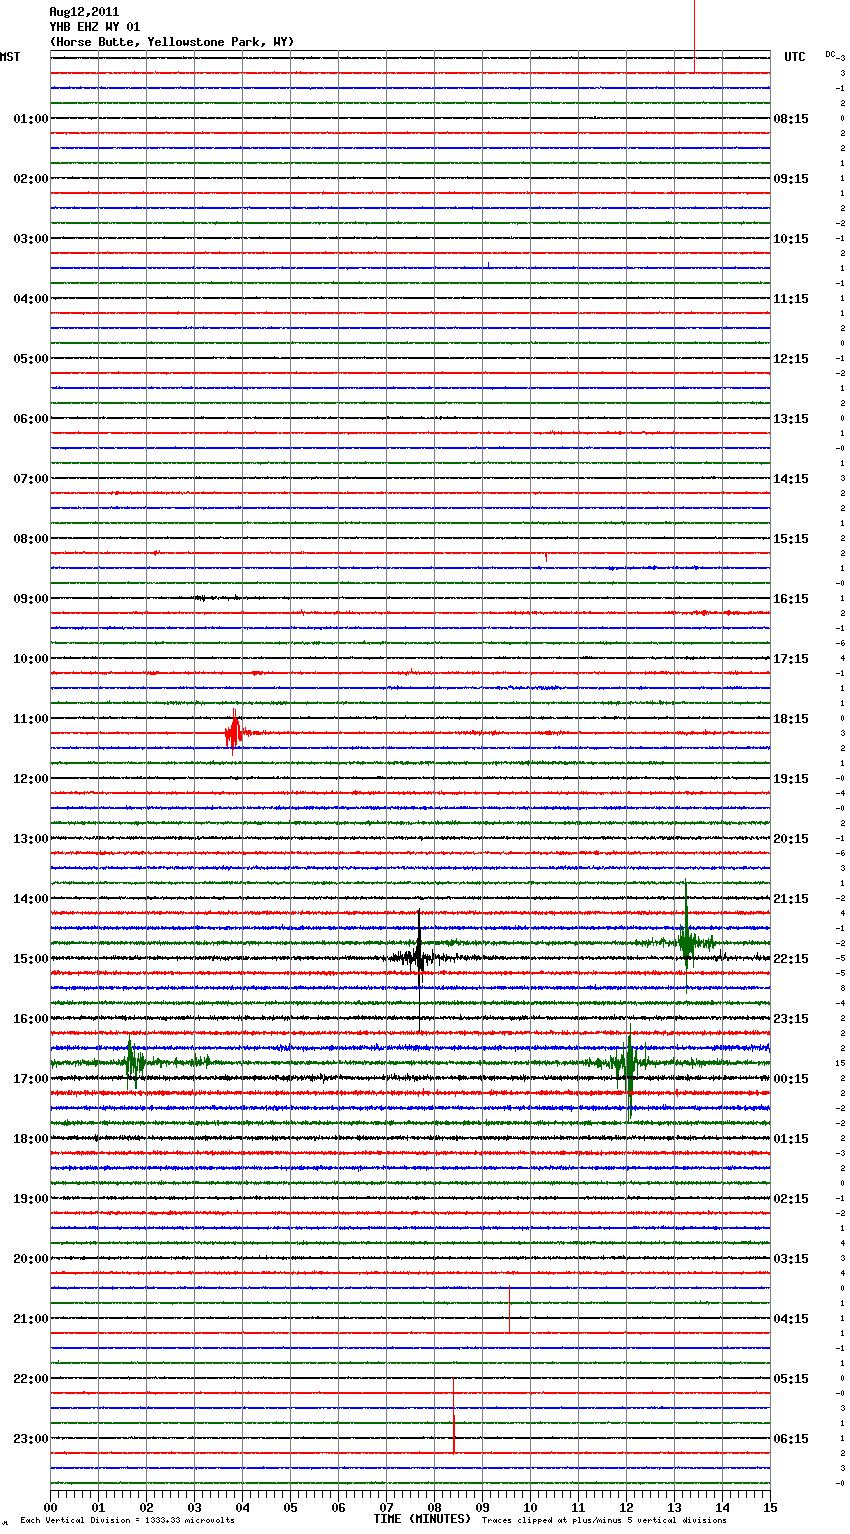Image resolution: width=850 pixels, height=1534 pixels.
Task: Click the 15 minute tick label on bottom axis
Action: [x=770, y=1507]
